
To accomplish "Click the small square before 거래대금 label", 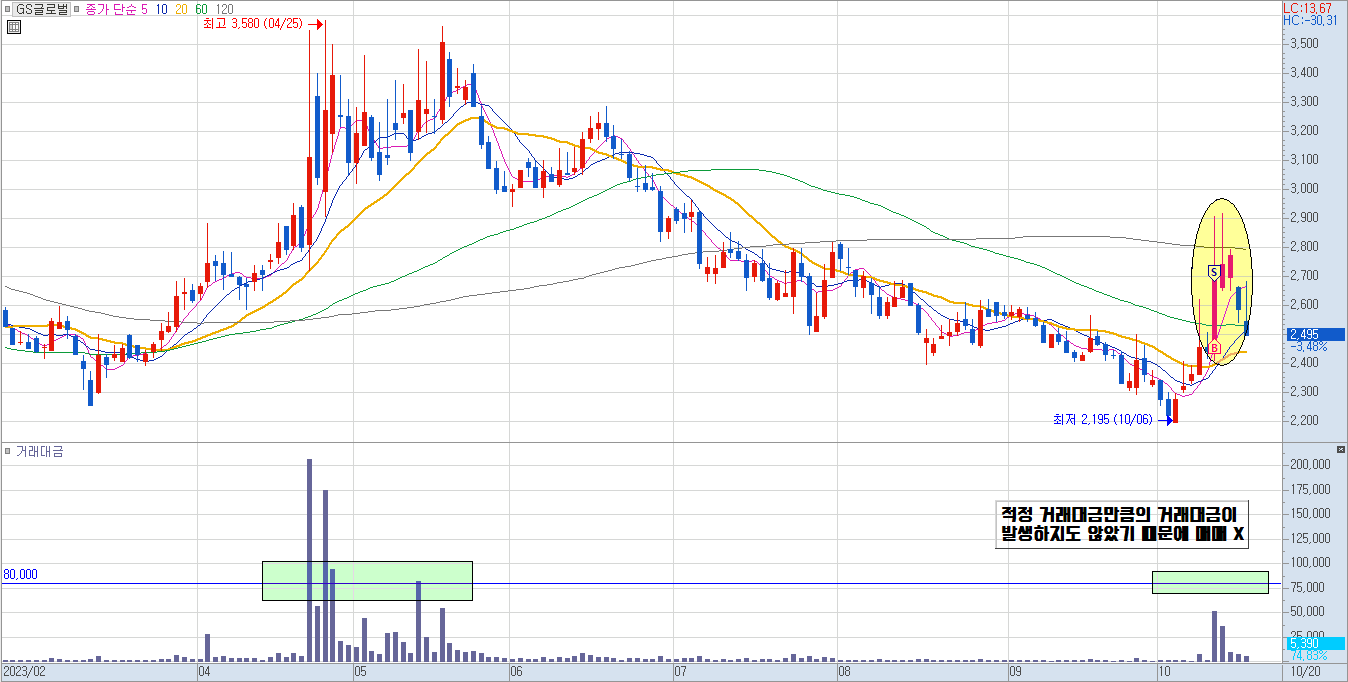I will click(8, 452).
